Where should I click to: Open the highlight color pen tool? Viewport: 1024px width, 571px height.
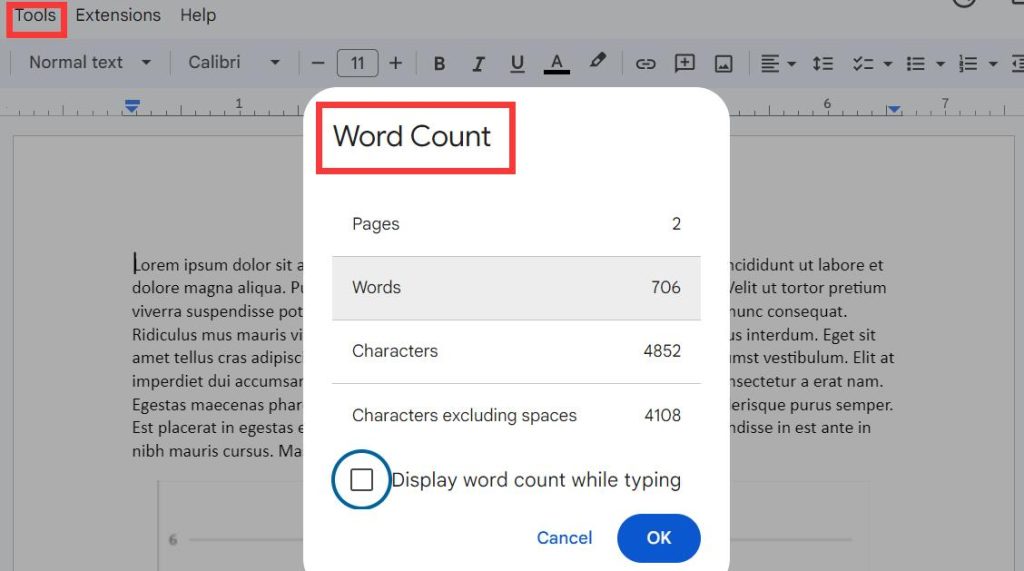(x=597, y=62)
